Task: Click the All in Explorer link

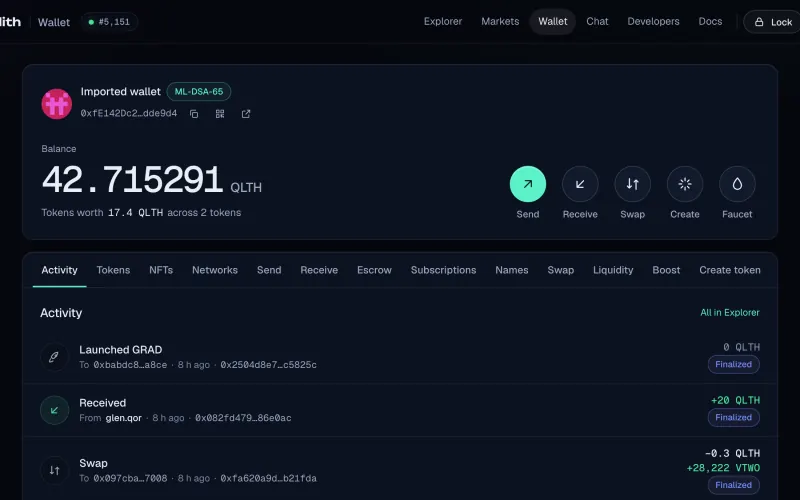Action: click(x=730, y=312)
